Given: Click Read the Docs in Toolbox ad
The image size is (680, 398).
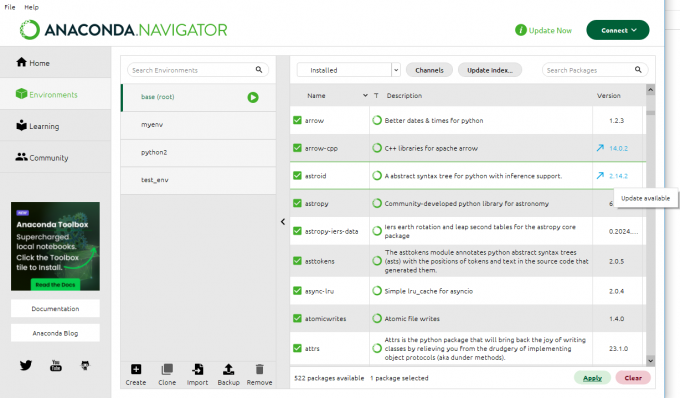Looking at the screenshot, I should point(55,285).
